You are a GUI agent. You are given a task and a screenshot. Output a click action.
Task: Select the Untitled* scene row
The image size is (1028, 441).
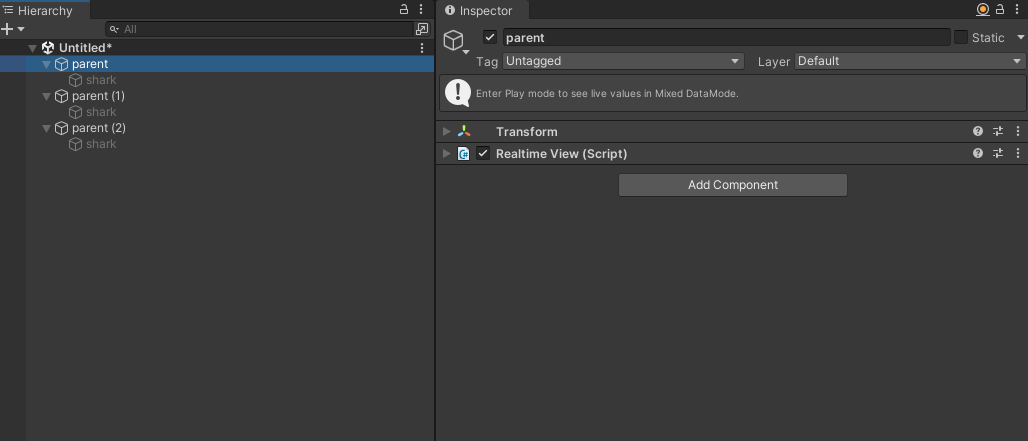click(216, 48)
